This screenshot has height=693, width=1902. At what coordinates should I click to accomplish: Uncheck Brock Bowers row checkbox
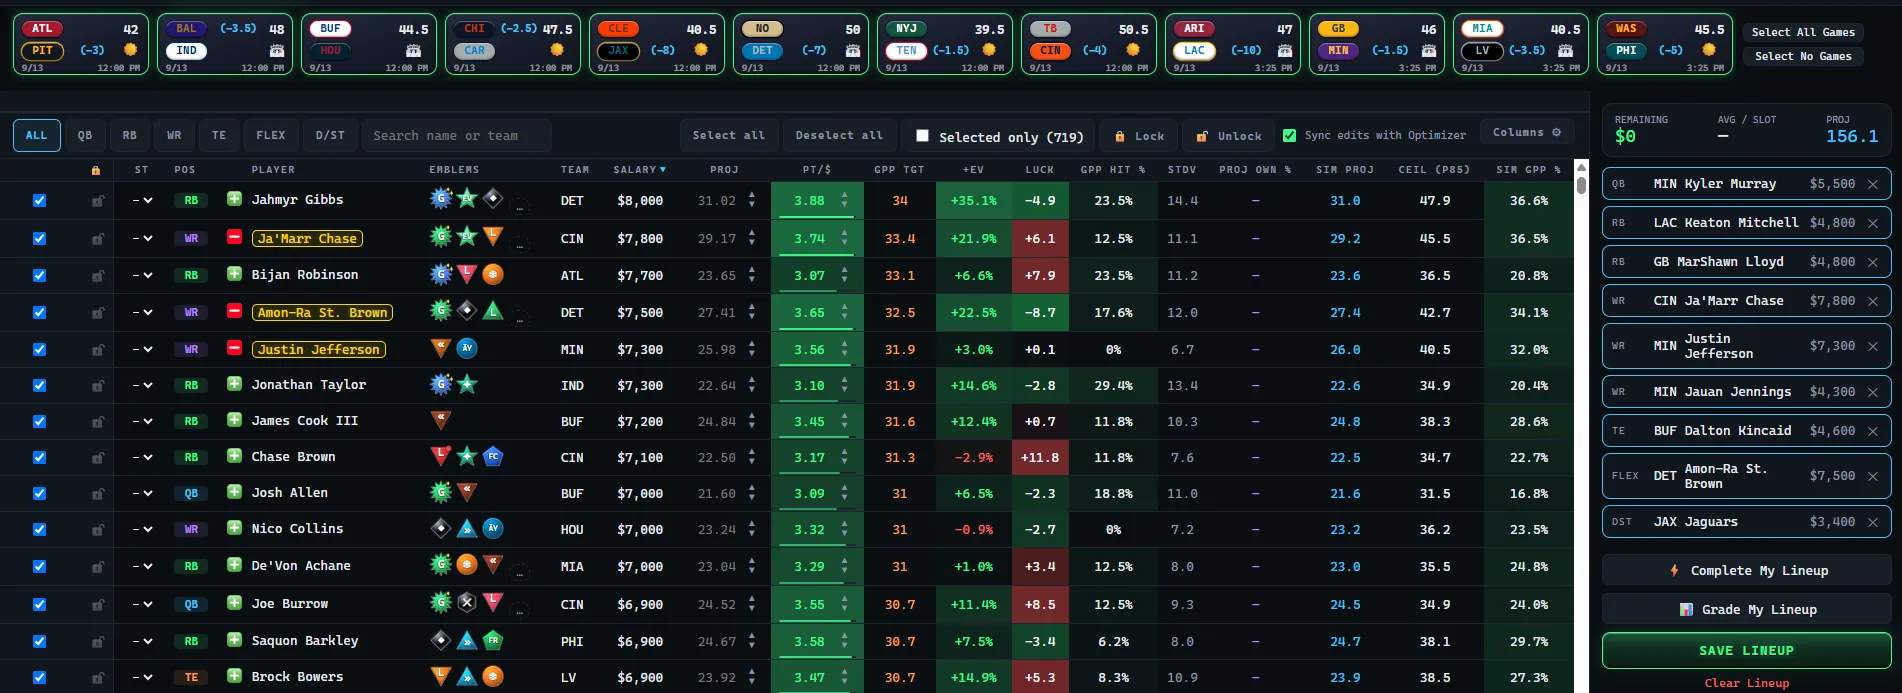pyautogui.click(x=39, y=678)
